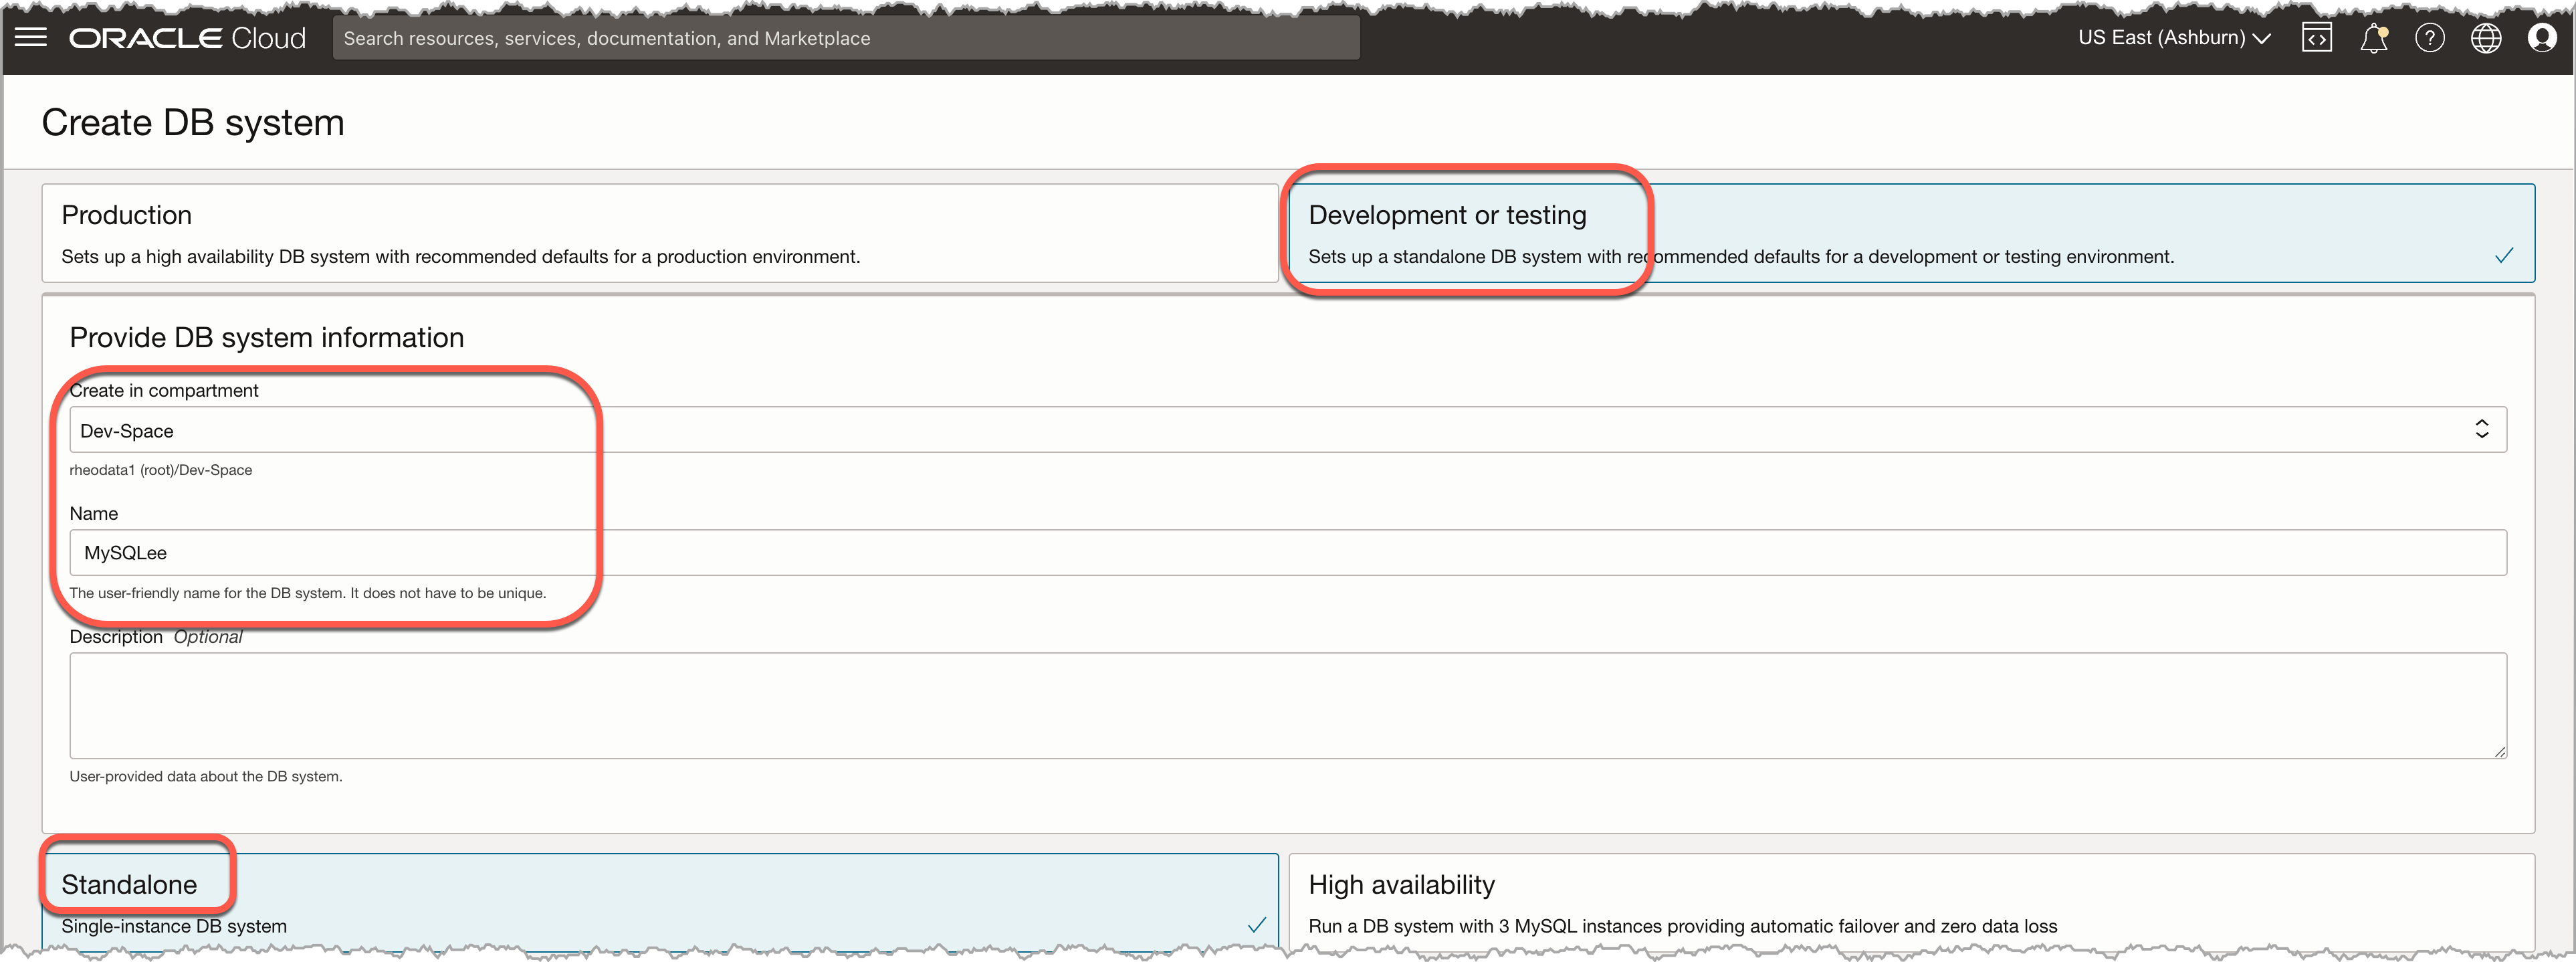Image resolution: width=2576 pixels, height=962 pixels.
Task: Open the user profile avatar menu
Action: (x=2541, y=38)
